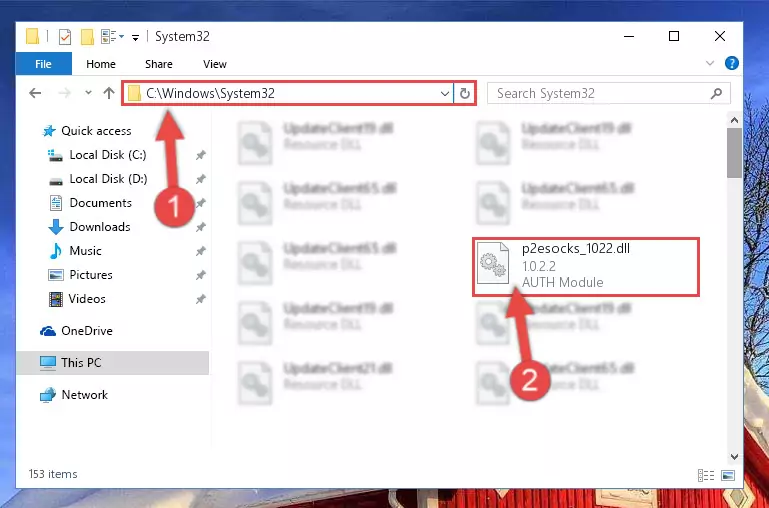The image size is (769, 508).
Task: Click the pin icon beside Local Disk (D:)
Action: (x=200, y=179)
